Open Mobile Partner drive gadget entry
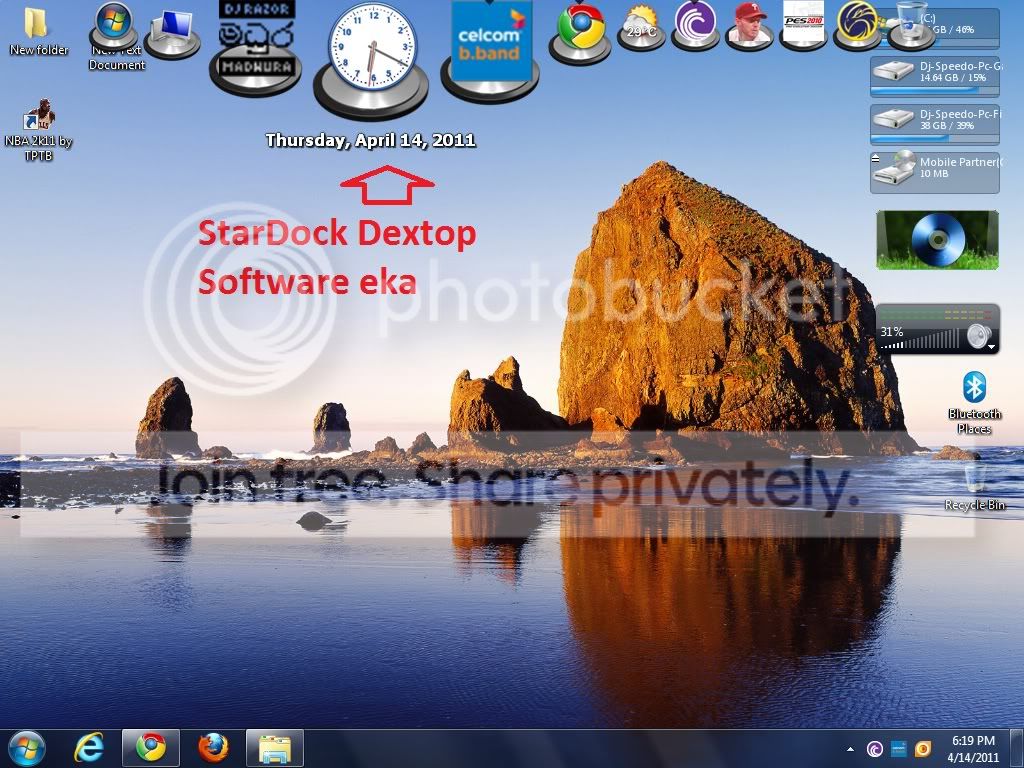 click(x=935, y=172)
